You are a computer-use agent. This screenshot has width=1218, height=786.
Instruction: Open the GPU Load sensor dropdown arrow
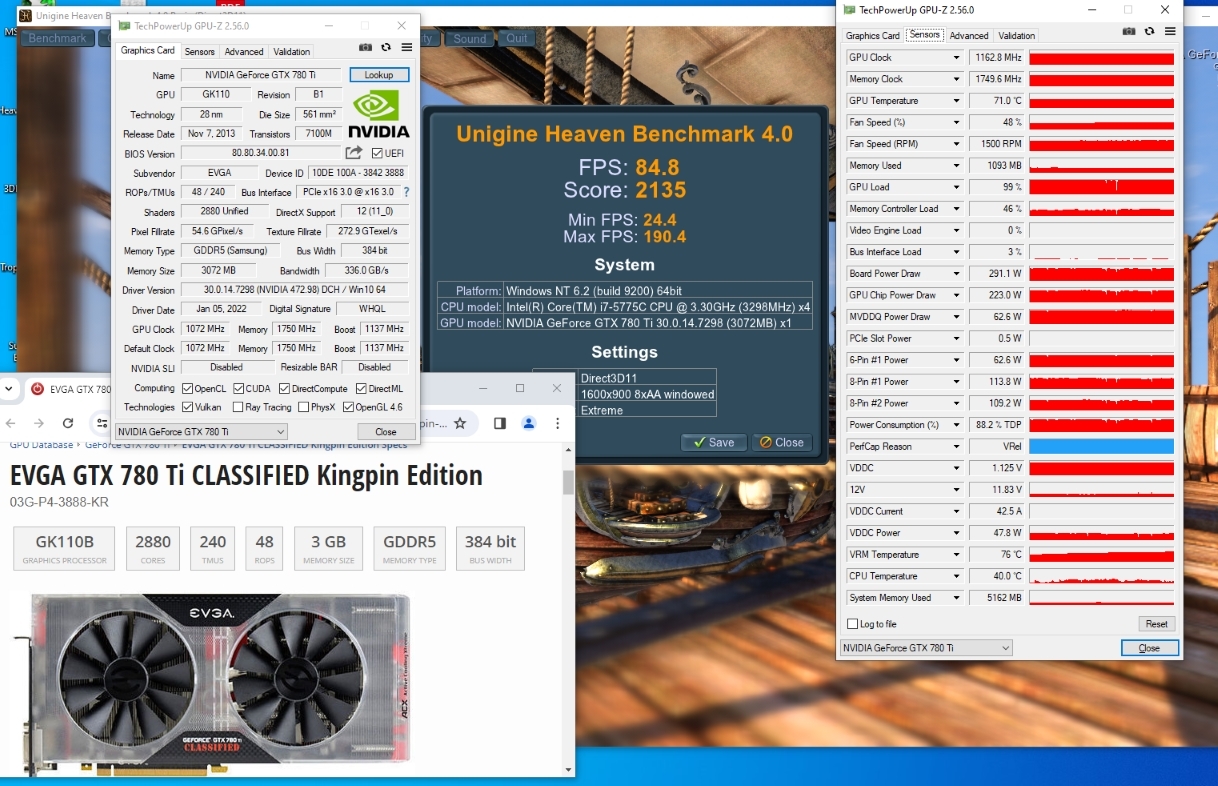pyautogui.click(x=956, y=187)
